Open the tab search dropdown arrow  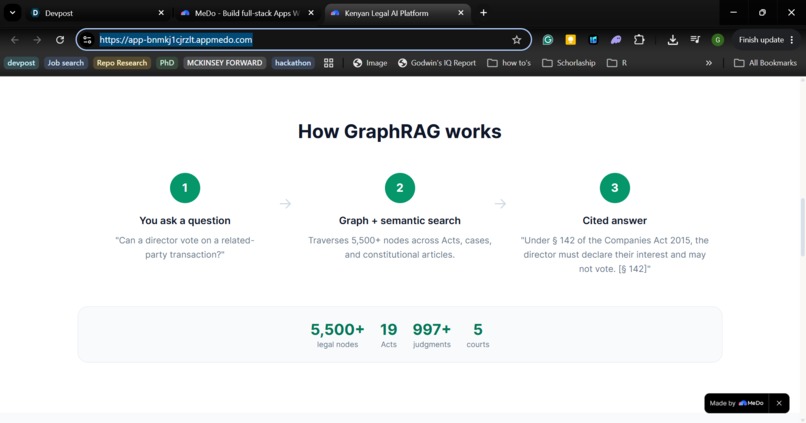point(12,13)
